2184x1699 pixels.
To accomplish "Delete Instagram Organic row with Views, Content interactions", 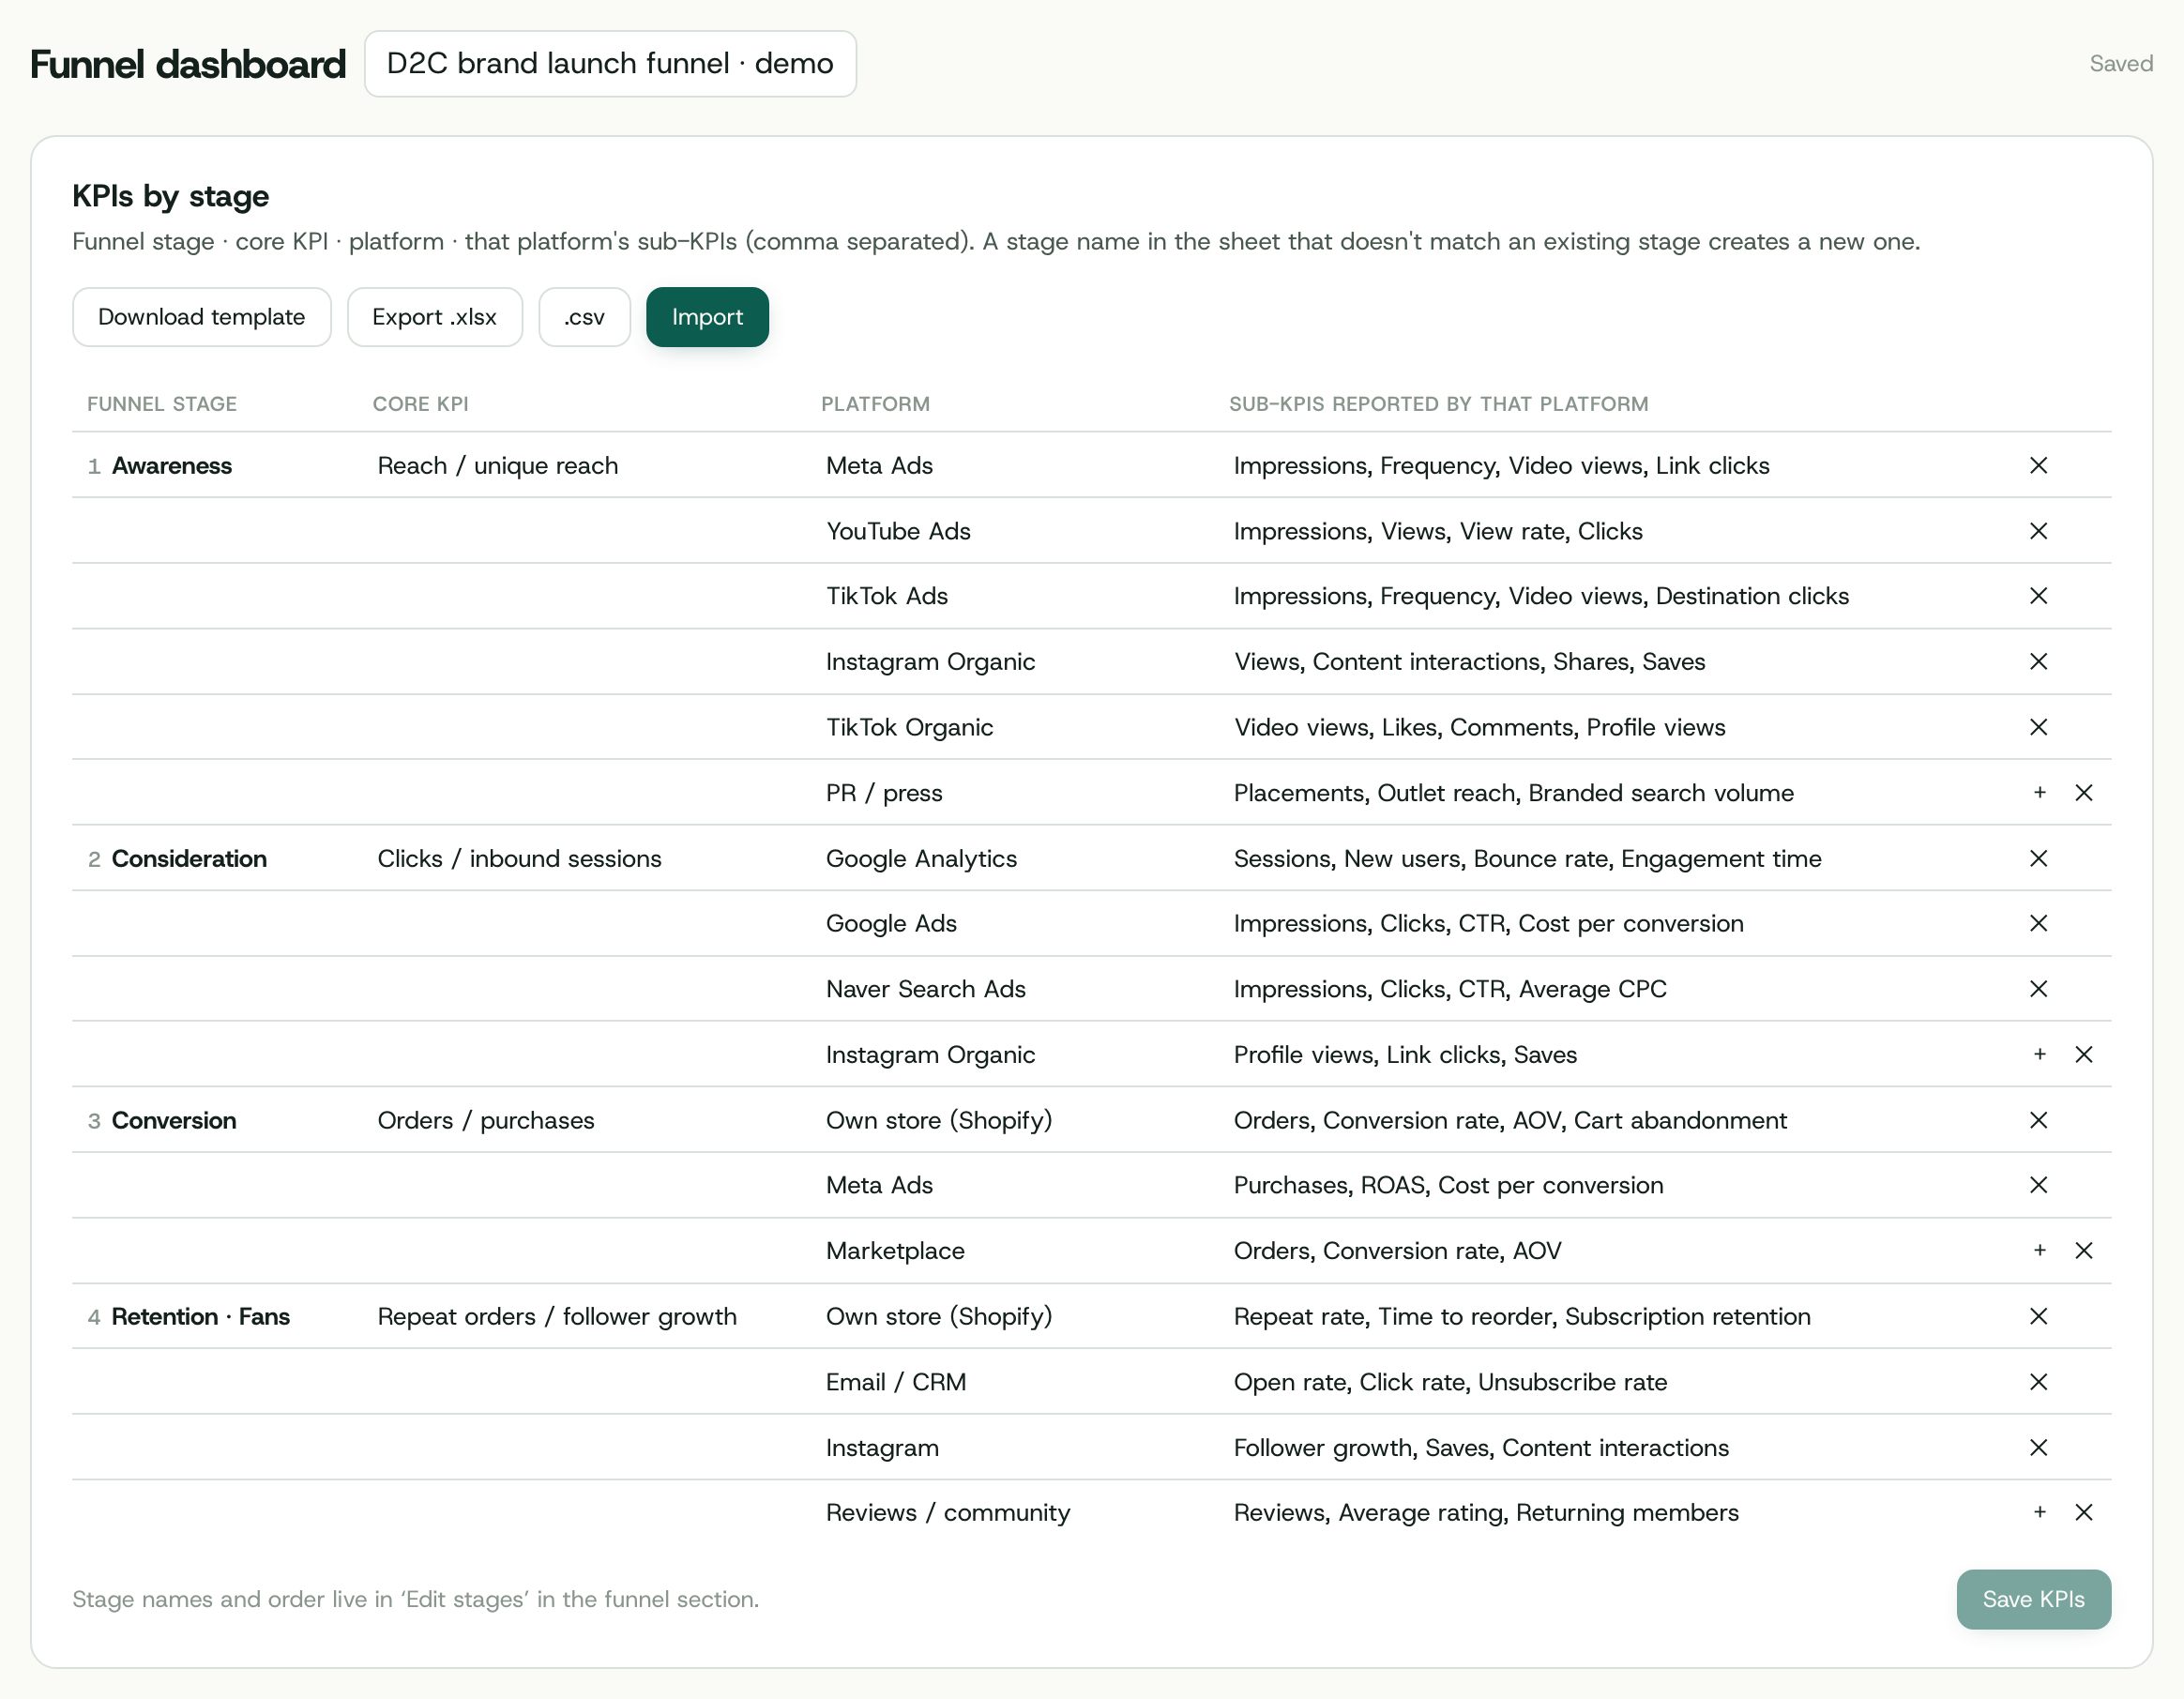I will click(x=2038, y=662).
